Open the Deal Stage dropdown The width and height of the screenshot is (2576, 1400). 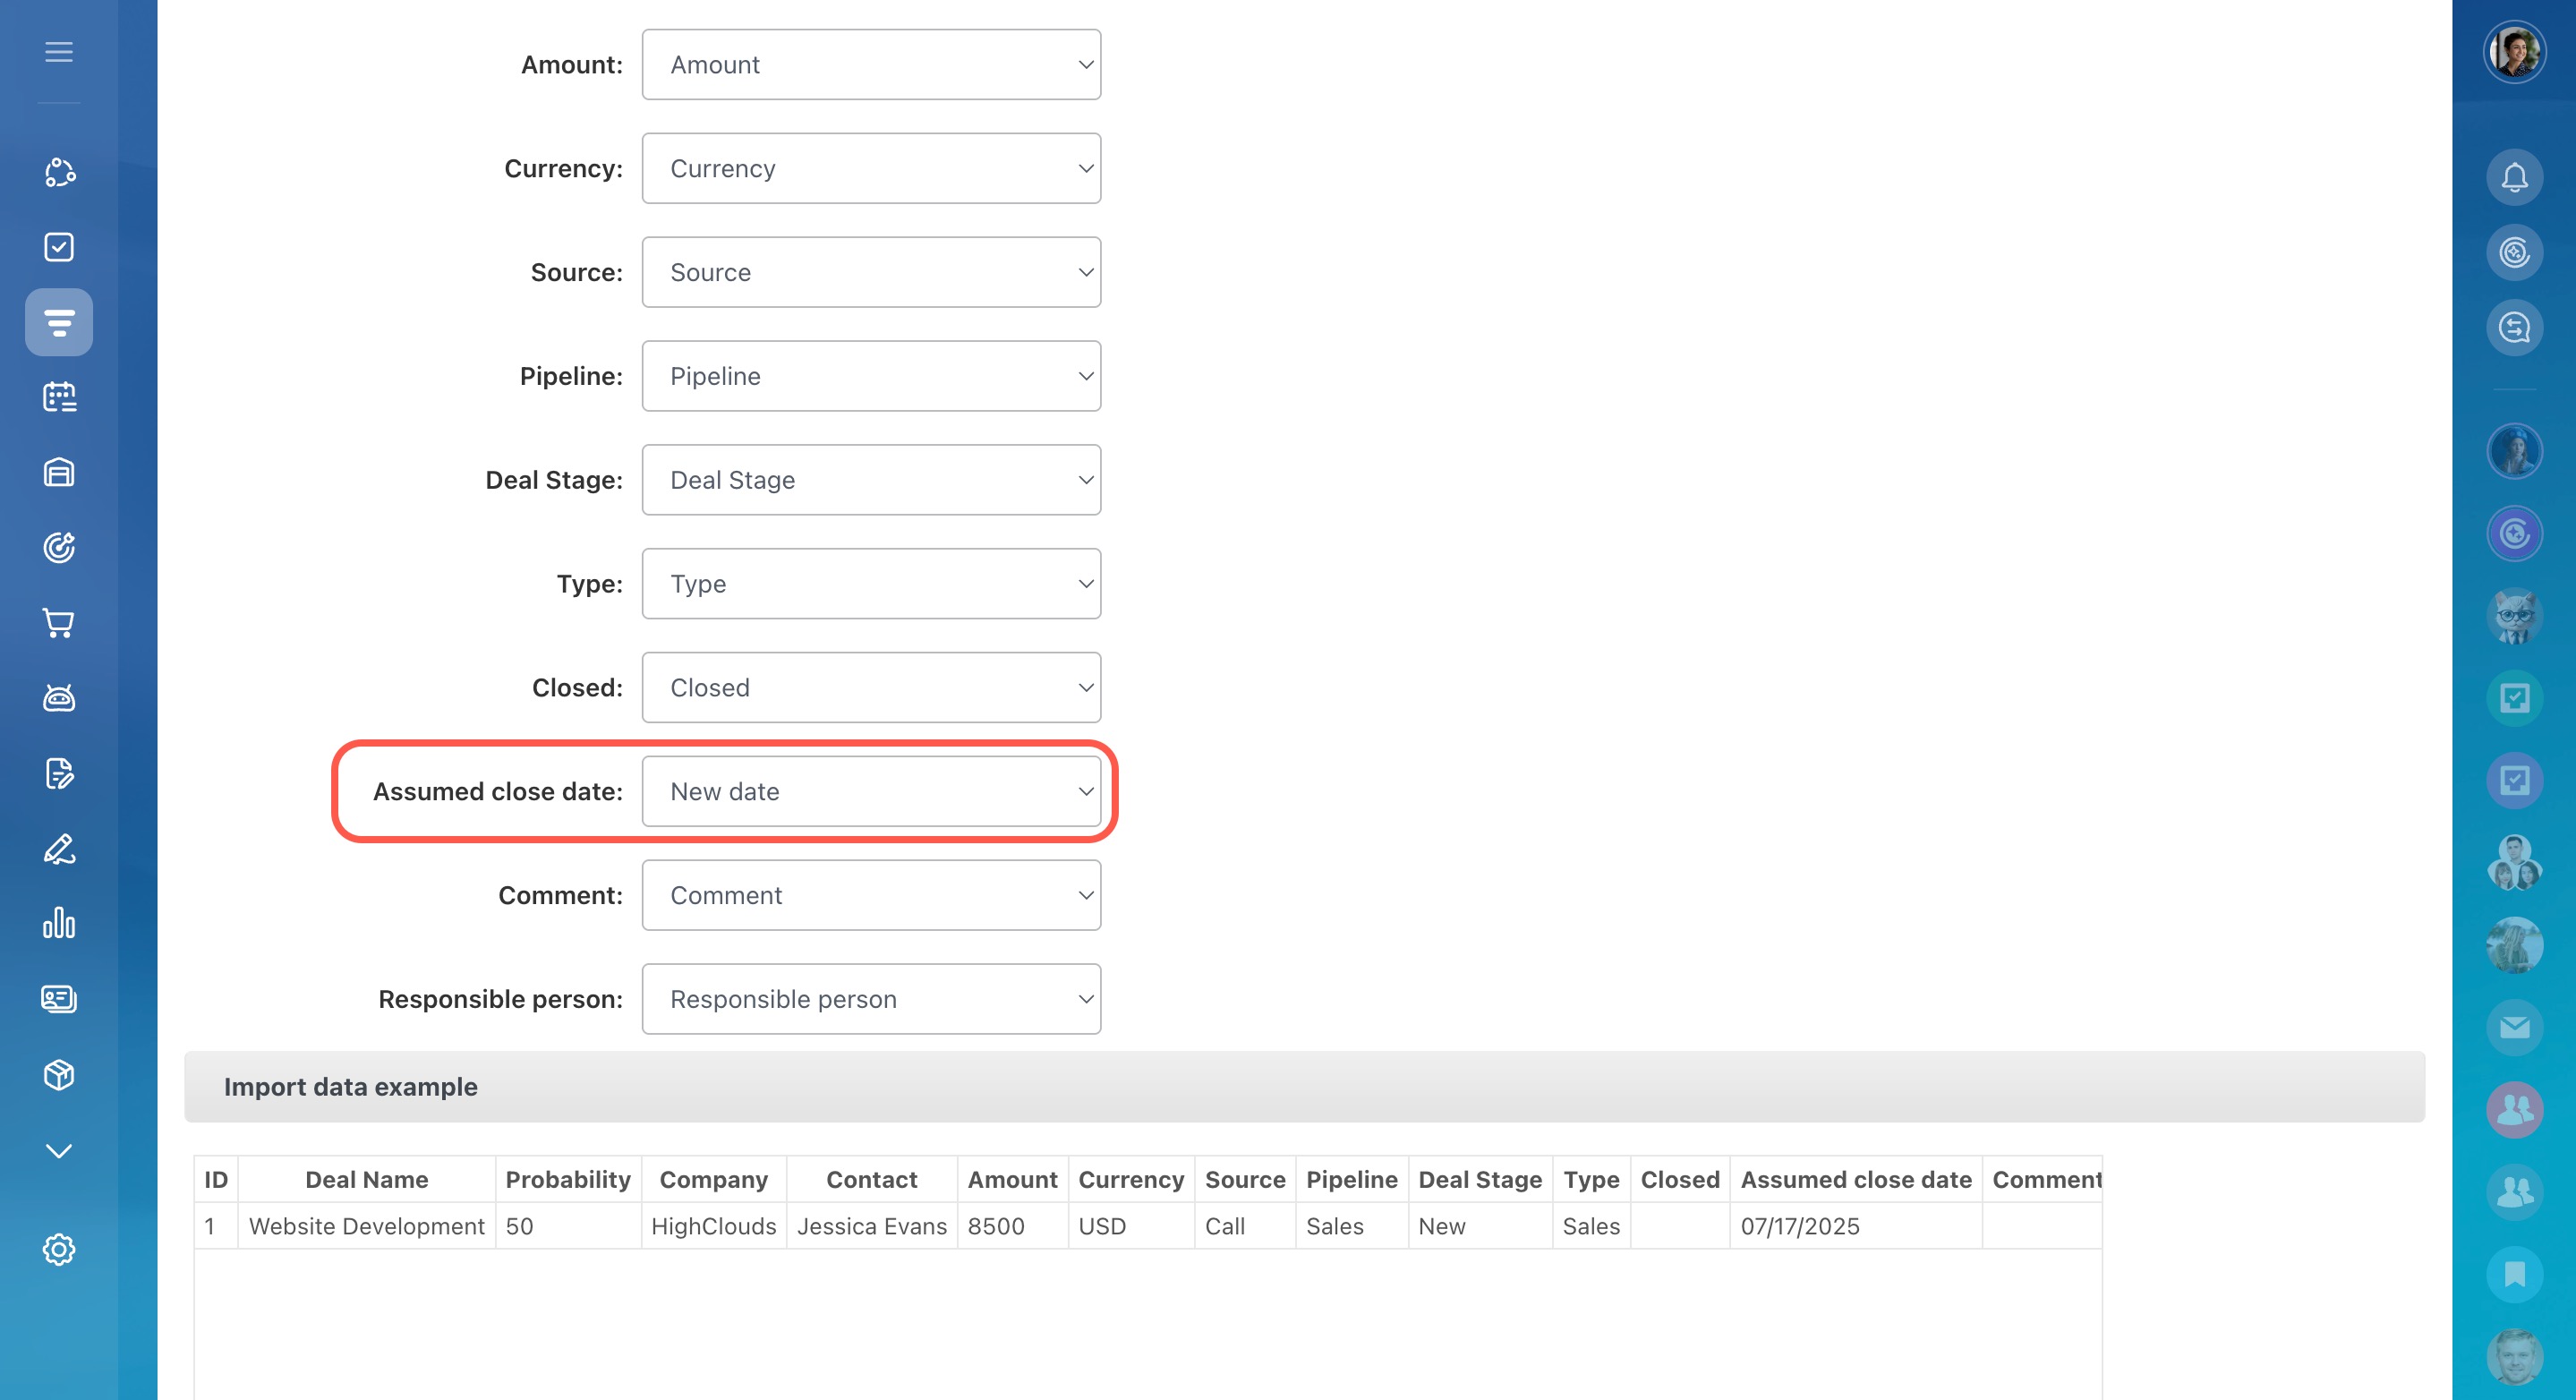pos(871,480)
